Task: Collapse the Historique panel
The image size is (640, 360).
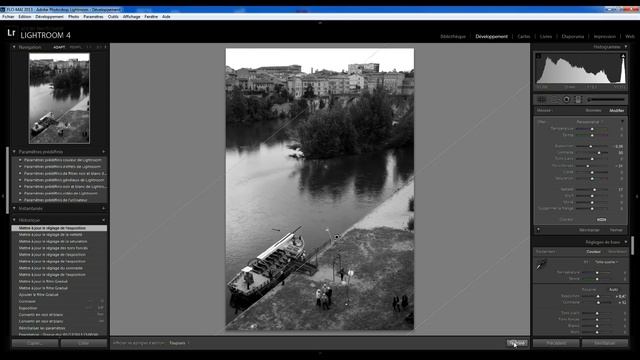Action: click(x=14, y=220)
